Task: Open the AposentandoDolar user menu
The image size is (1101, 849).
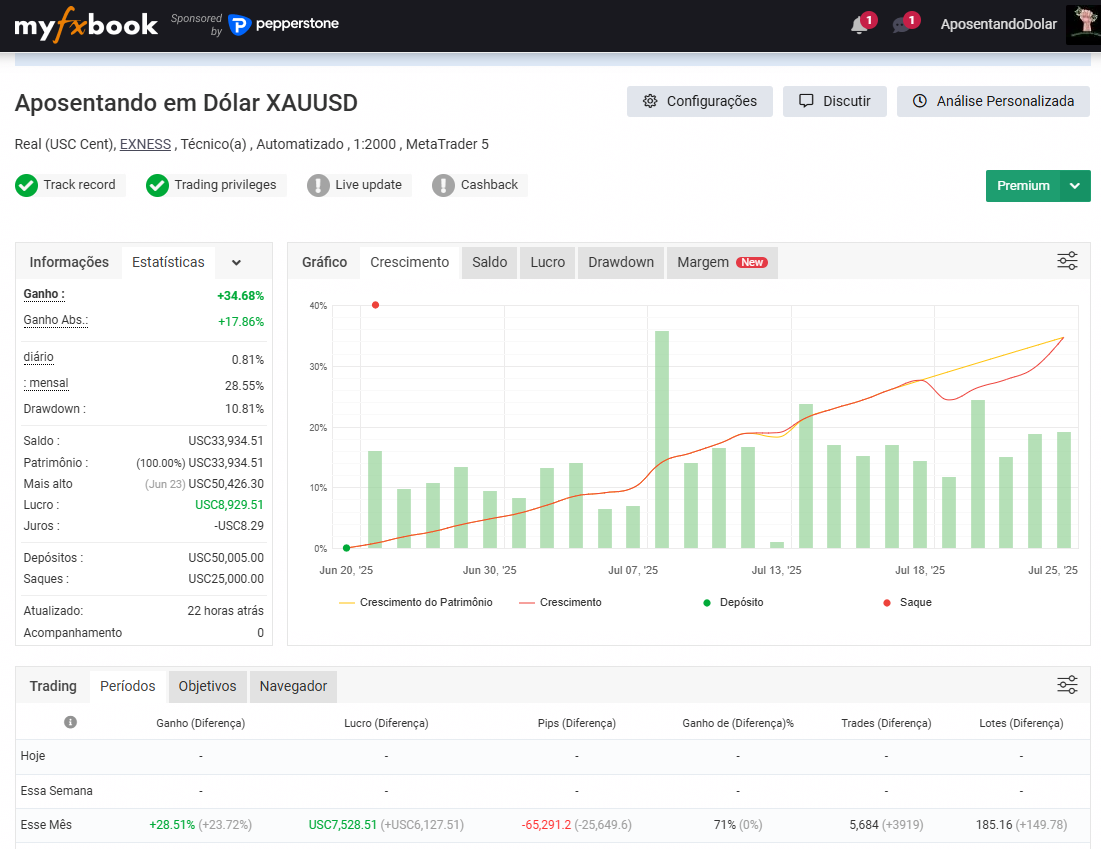Action: coord(998,25)
